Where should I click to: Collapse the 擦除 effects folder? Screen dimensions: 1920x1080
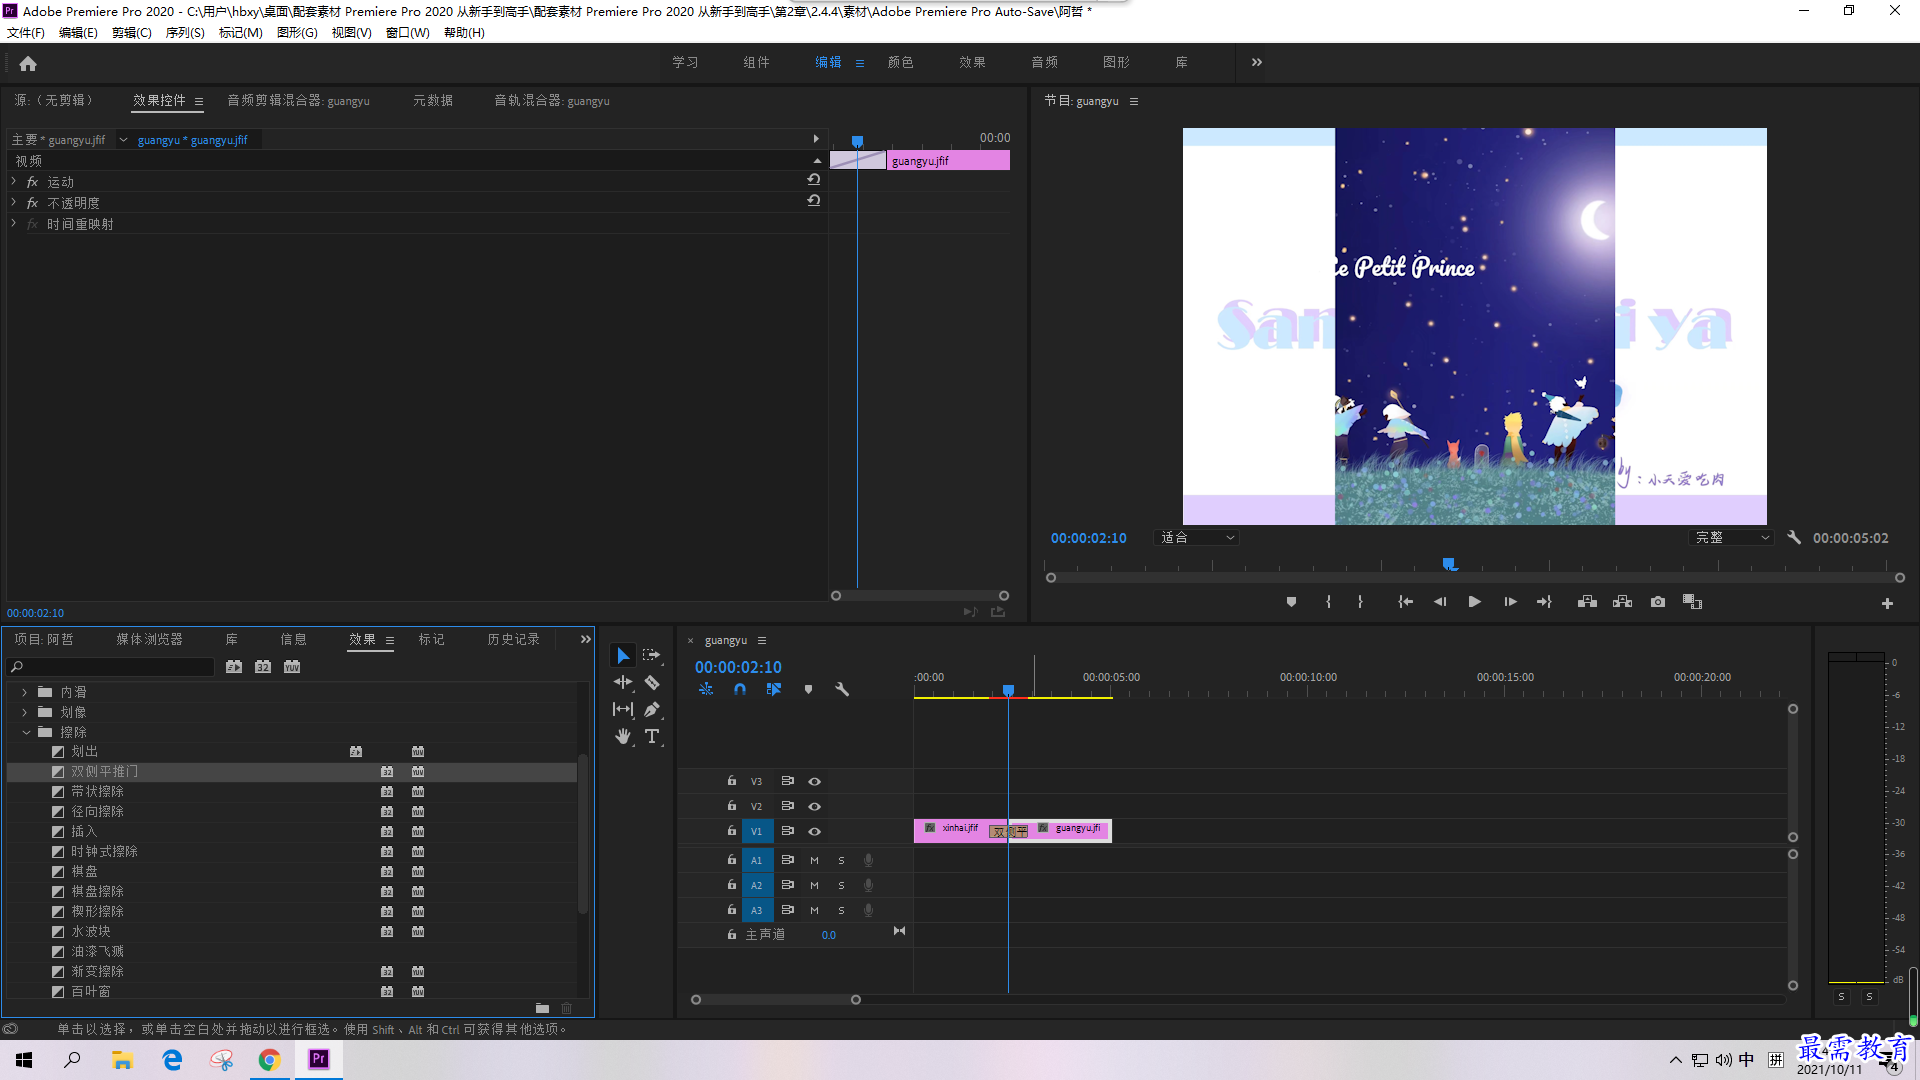pos(26,732)
